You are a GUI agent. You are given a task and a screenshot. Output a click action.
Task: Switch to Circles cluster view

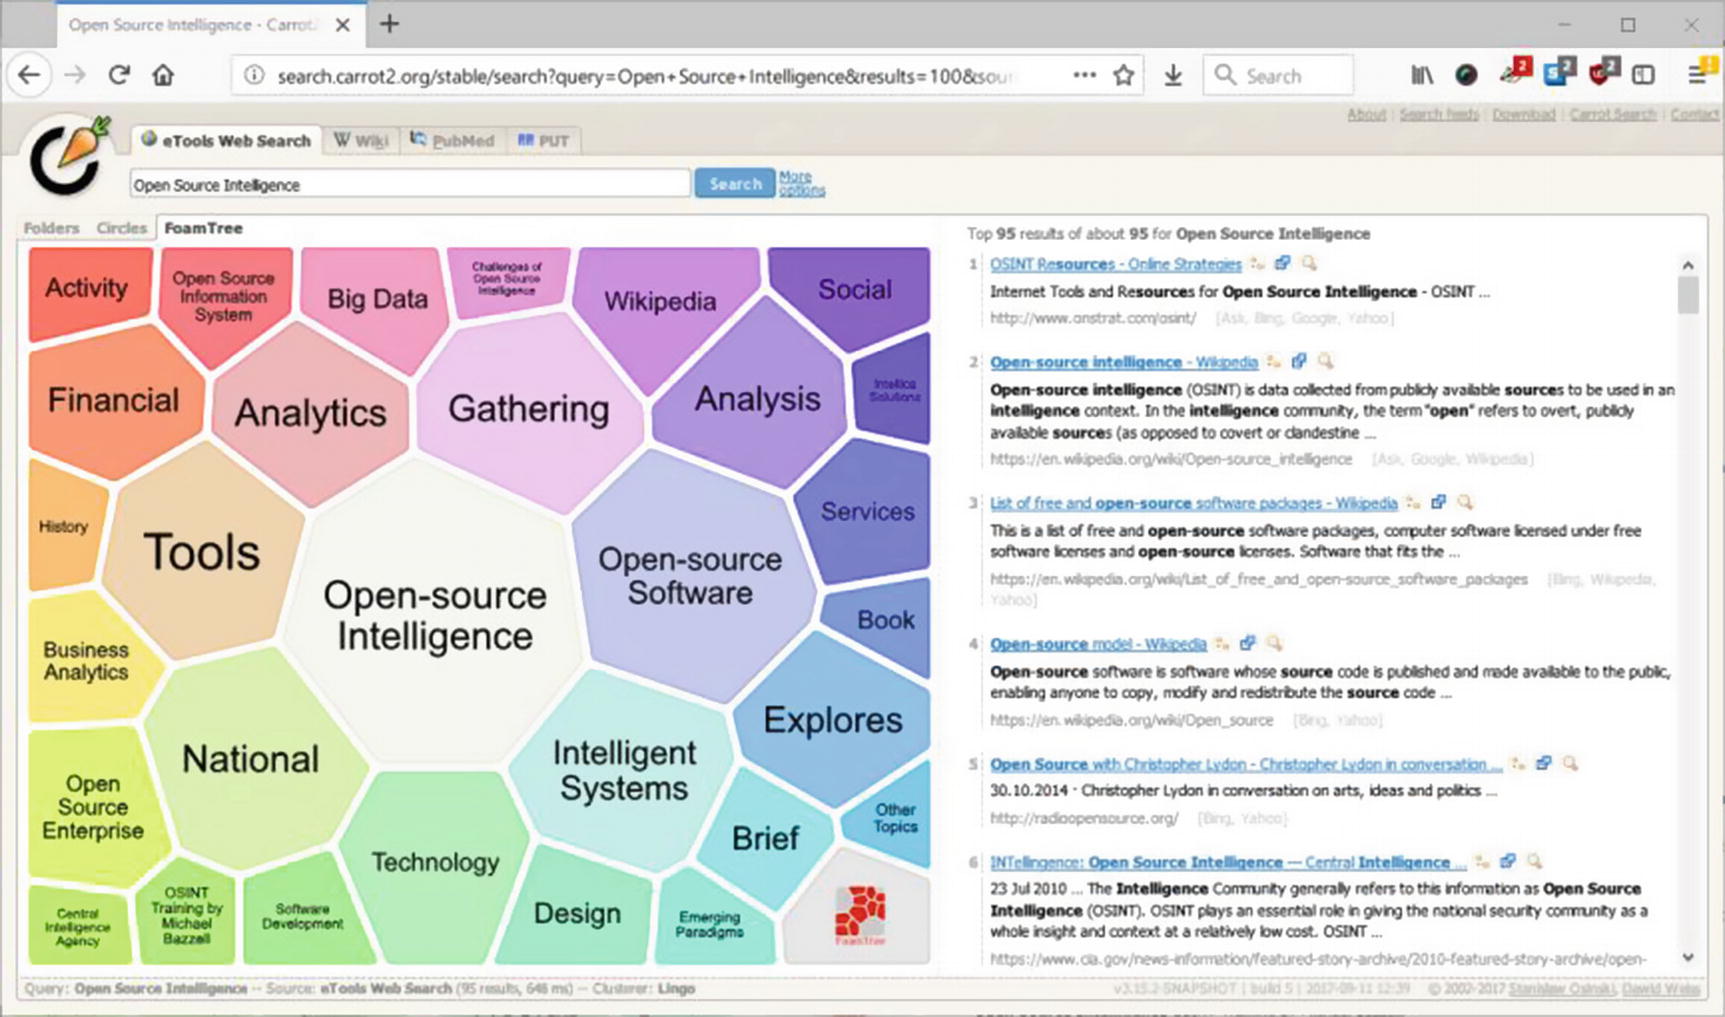[122, 228]
